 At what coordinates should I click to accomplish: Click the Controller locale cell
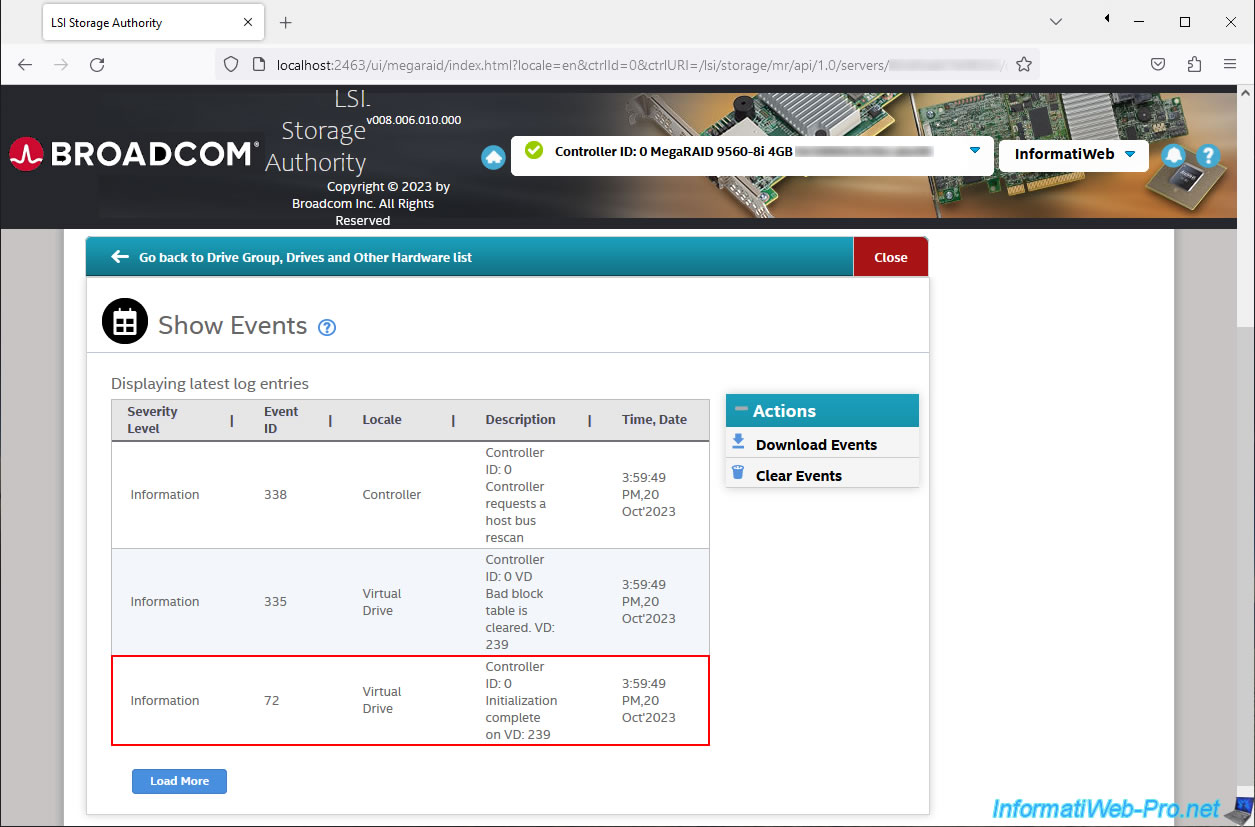tap(391, 495)
